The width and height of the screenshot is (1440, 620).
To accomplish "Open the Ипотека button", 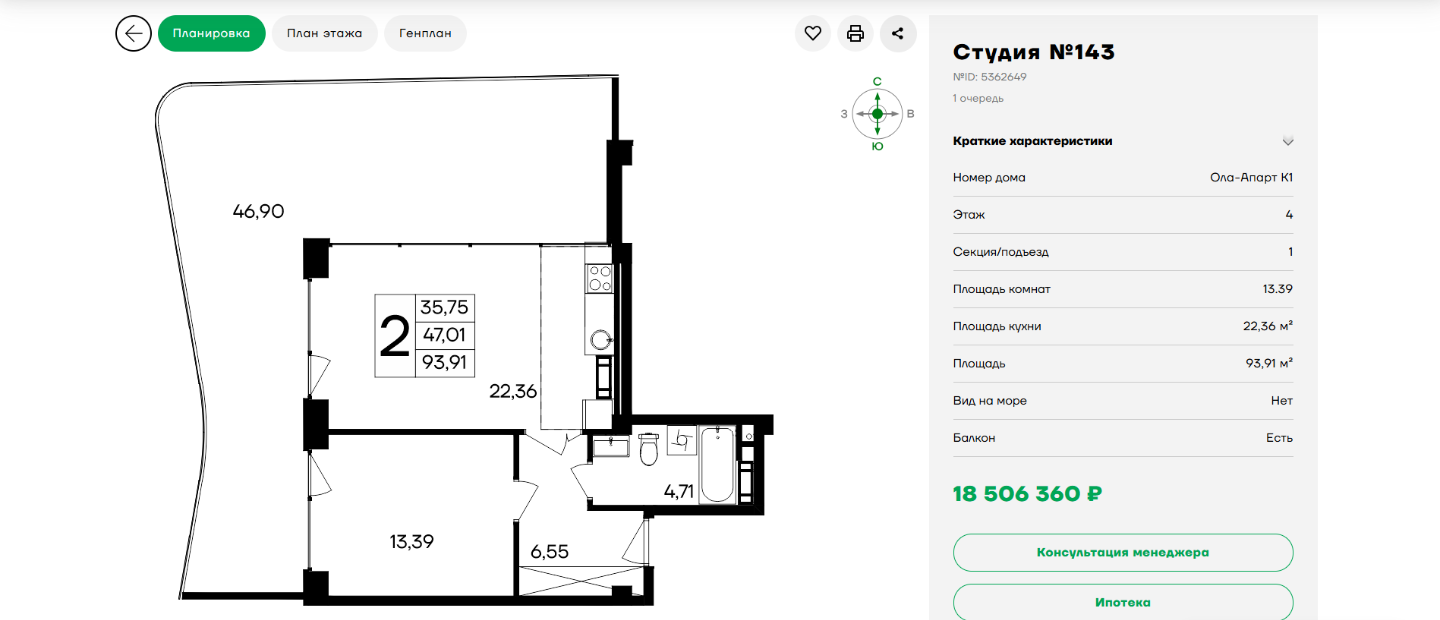I will (1123, 602).
